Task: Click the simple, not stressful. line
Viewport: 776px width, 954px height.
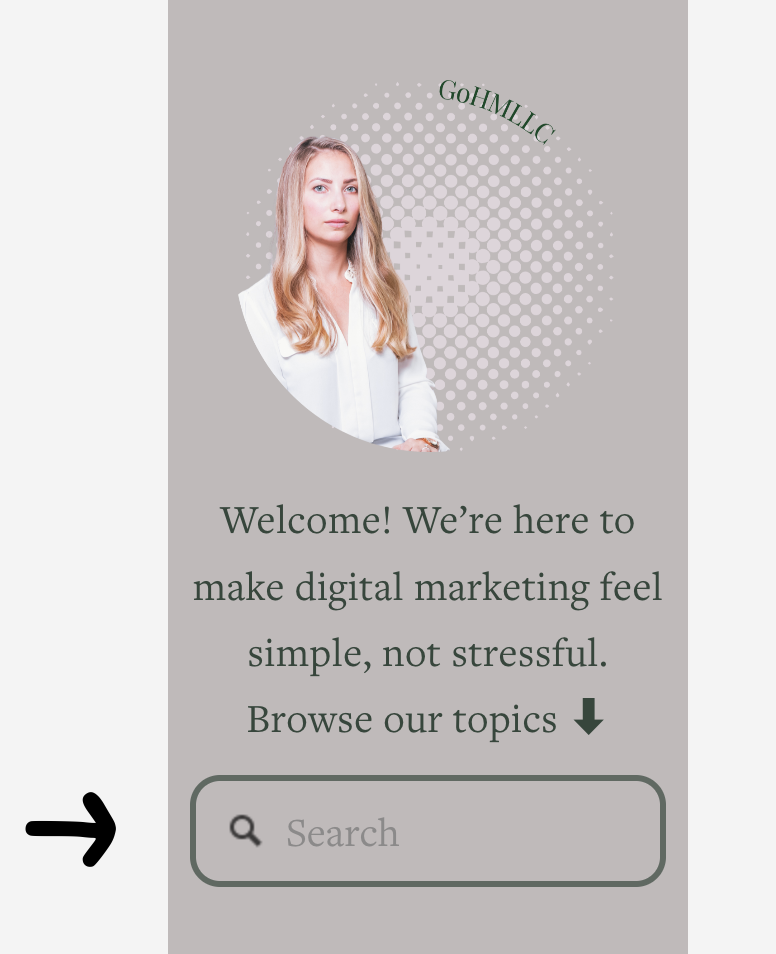Action: [427, 654]
